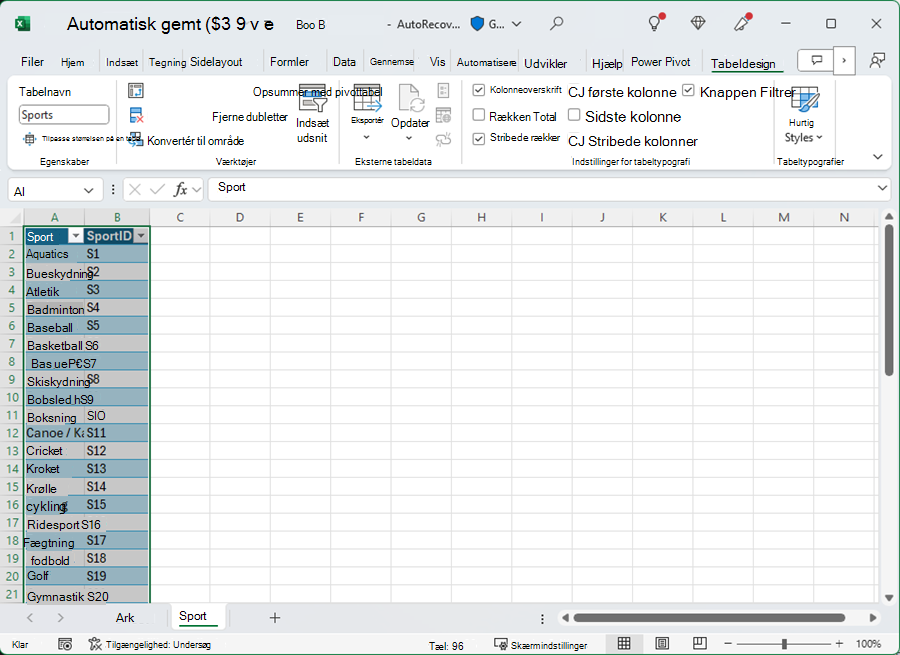The image size is (900, 655).
Task: Zoom out with minus button
Action: pyautogui.click(x=728, y=644)
